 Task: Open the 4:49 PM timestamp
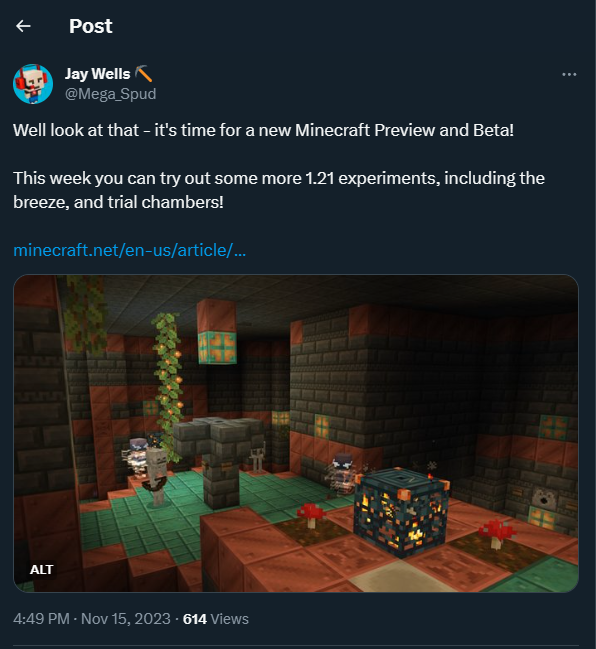click(x=41, y=619)
